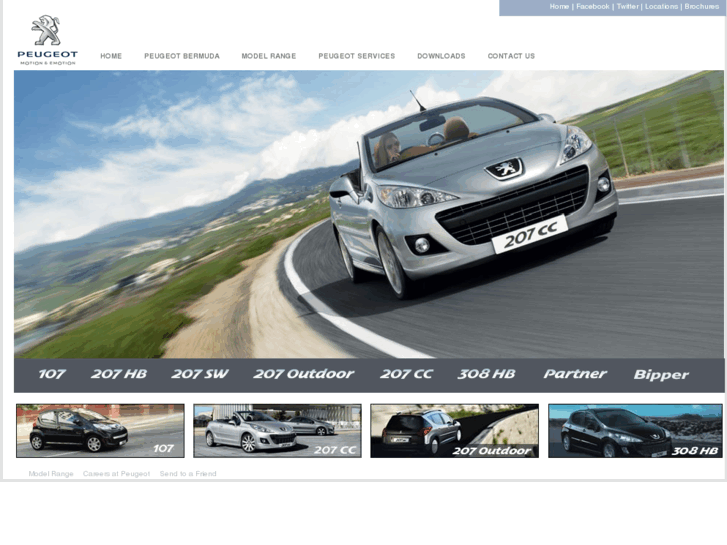Open the 207 Outdoor car thumbnail
The height and width of the screenshot is (545, 727).
[454, 430]
